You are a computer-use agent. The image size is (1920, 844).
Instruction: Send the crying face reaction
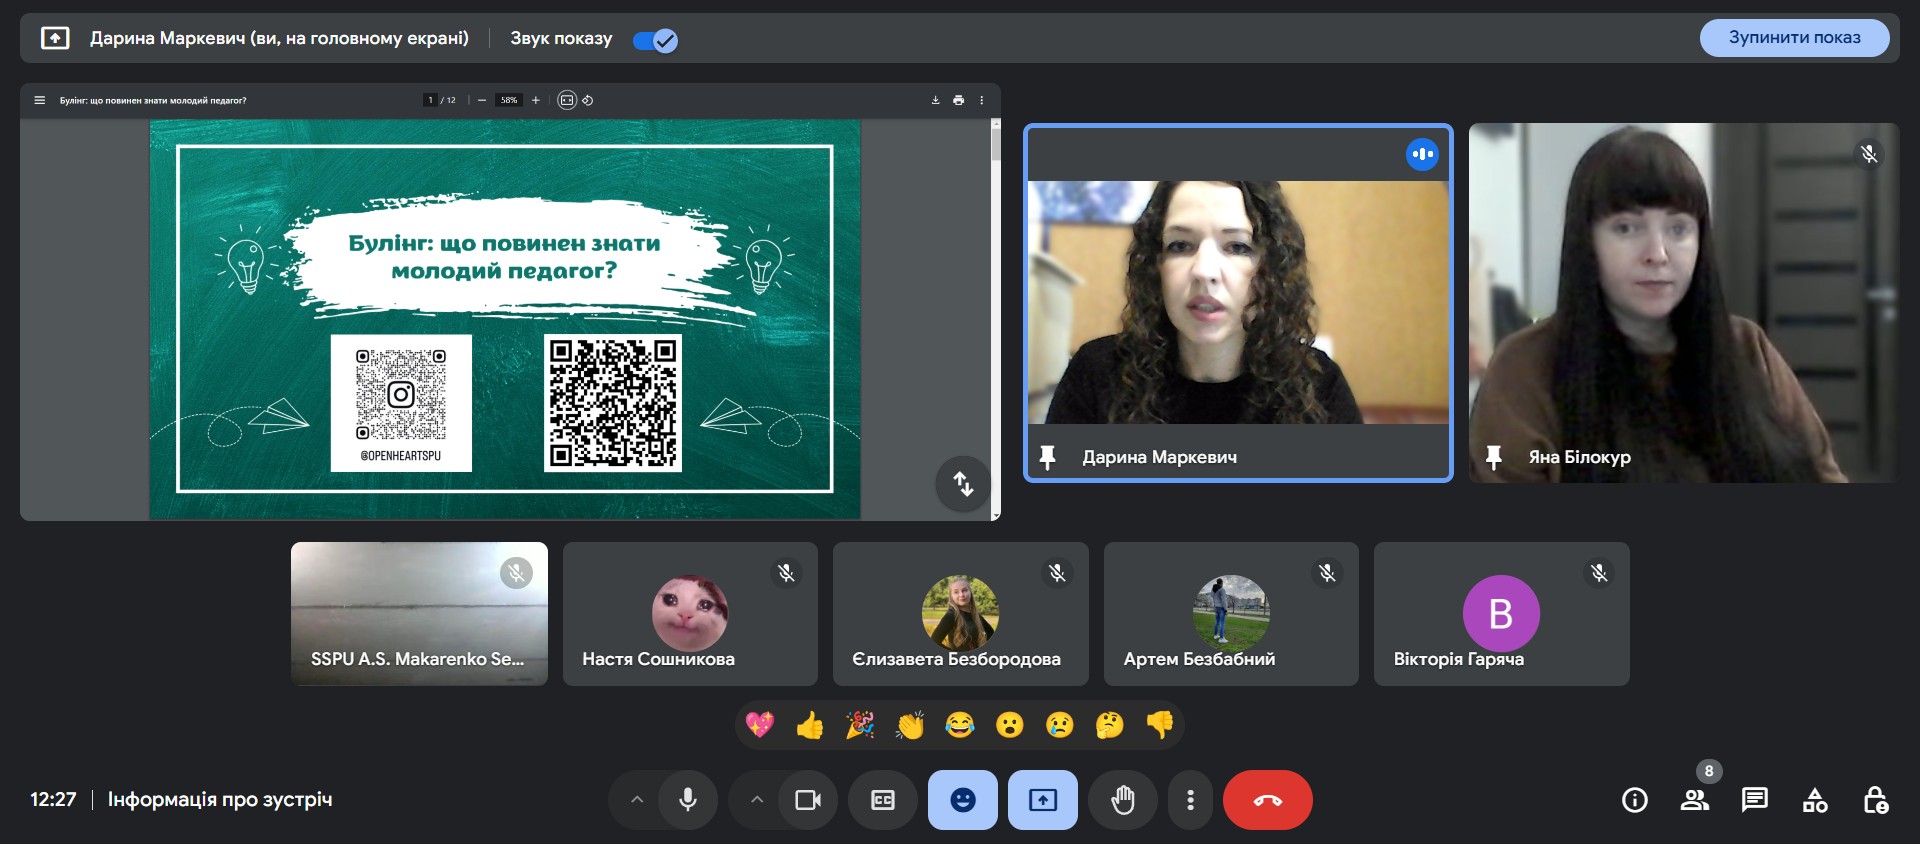1060,724
